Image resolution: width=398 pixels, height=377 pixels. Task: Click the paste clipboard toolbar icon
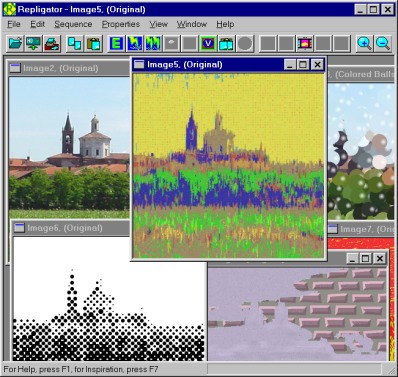pos(93,44)
